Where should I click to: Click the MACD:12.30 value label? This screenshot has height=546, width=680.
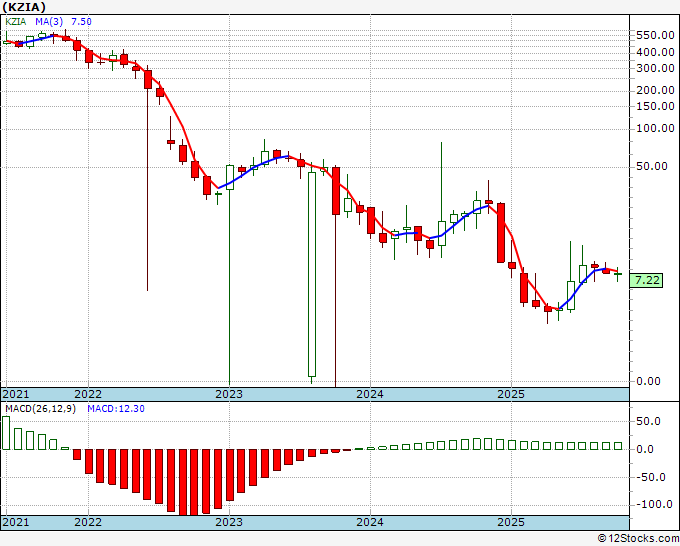point(116,409)
